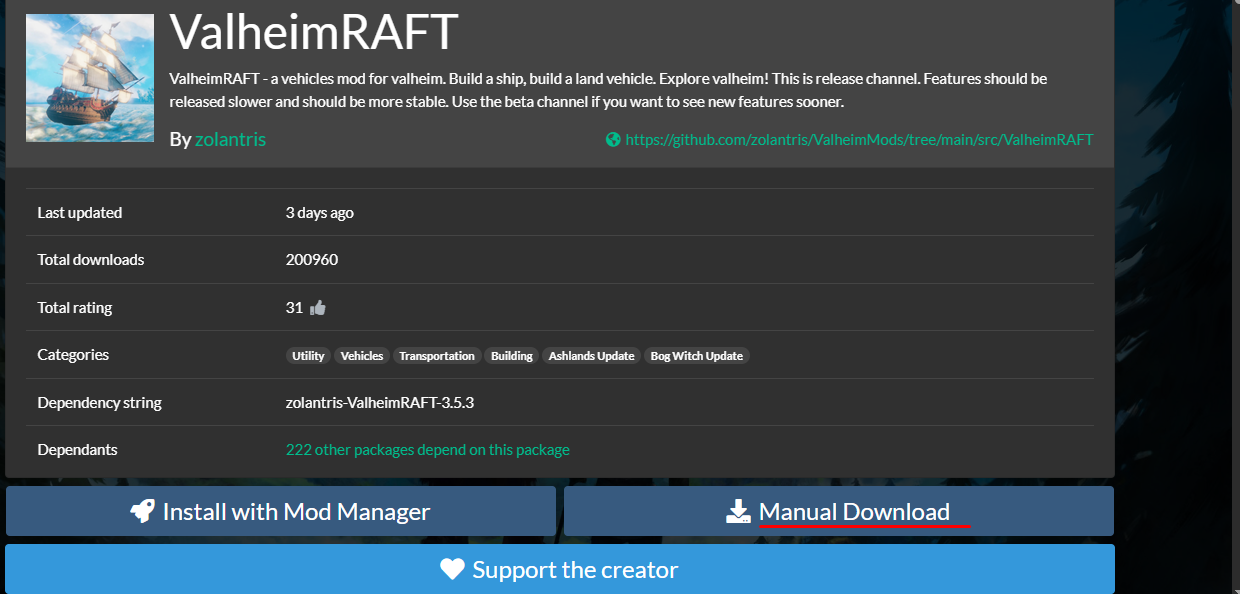1240x594 pixels.
Task: Select the Bog Witch Update category tag
Action: 697,356
